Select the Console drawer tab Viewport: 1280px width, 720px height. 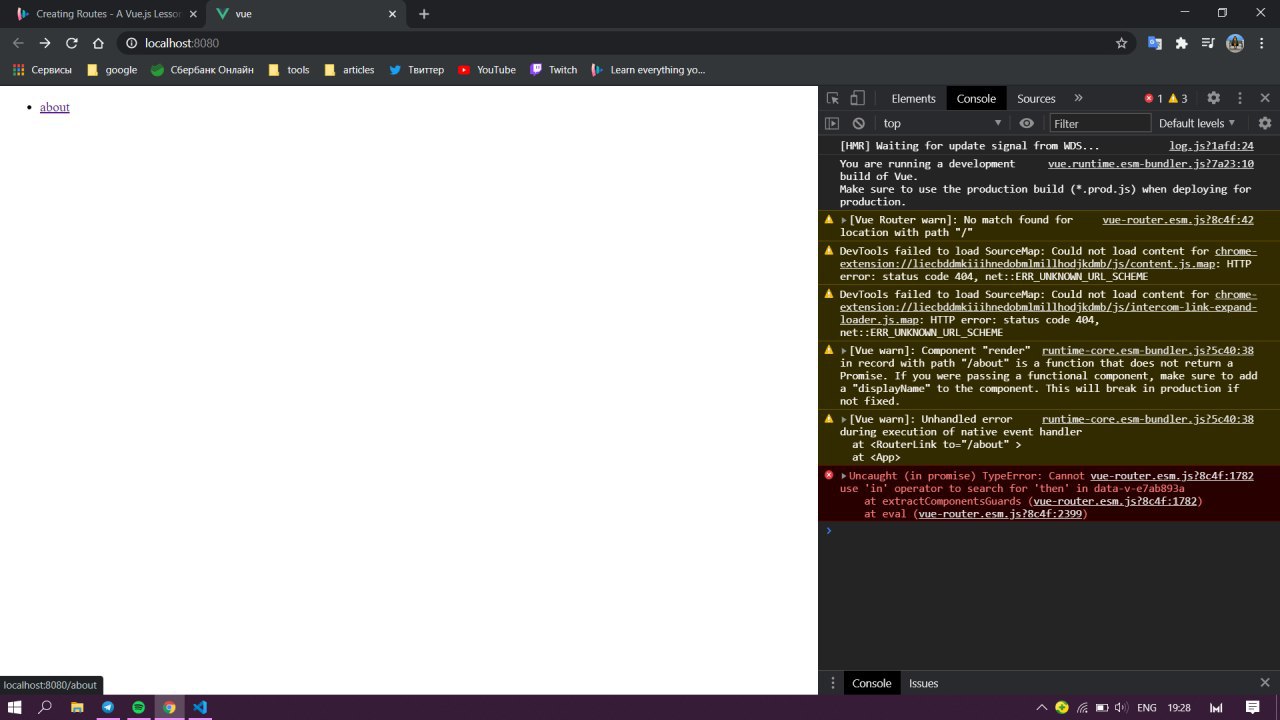pos(871,683)
